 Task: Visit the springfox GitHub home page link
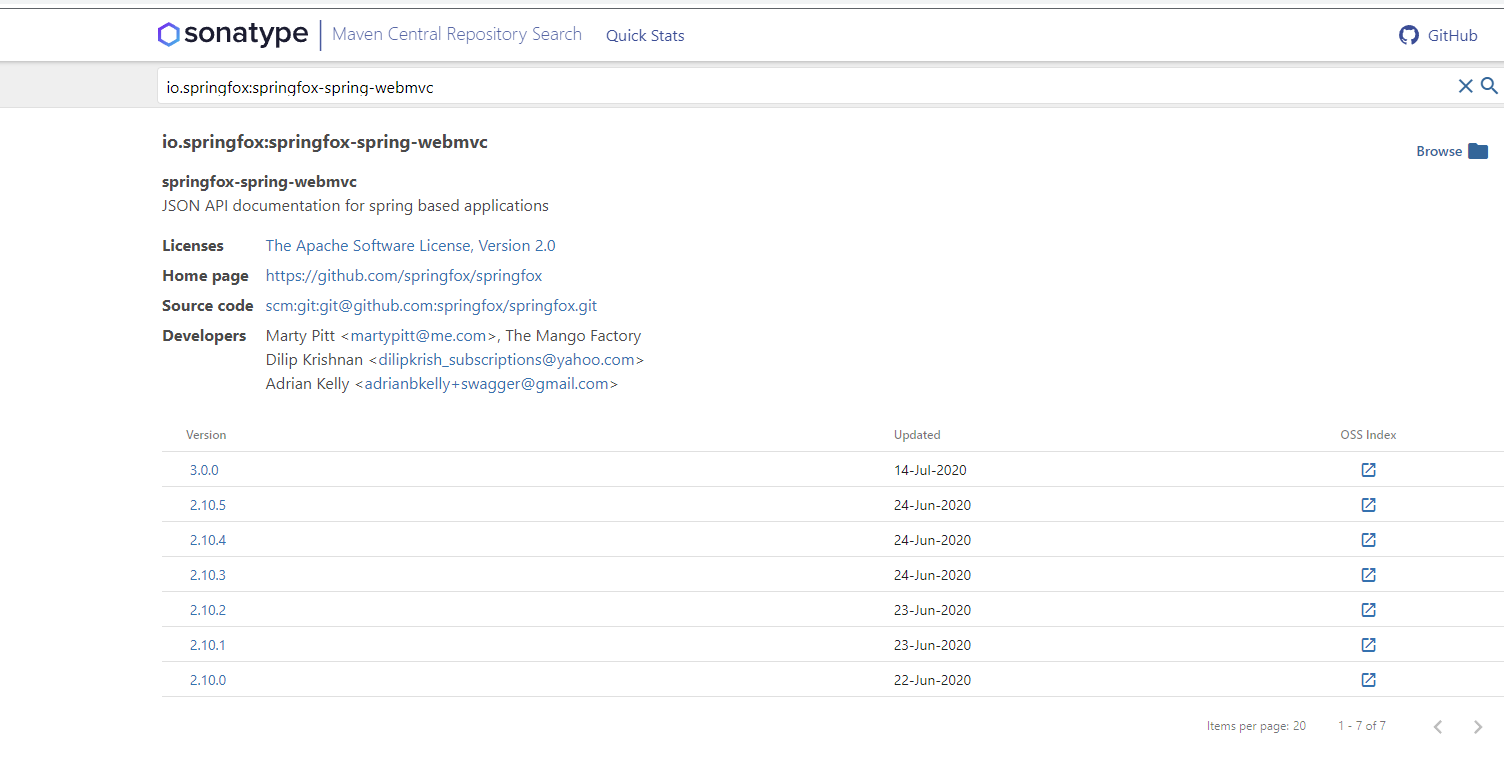tap(404, 275)
